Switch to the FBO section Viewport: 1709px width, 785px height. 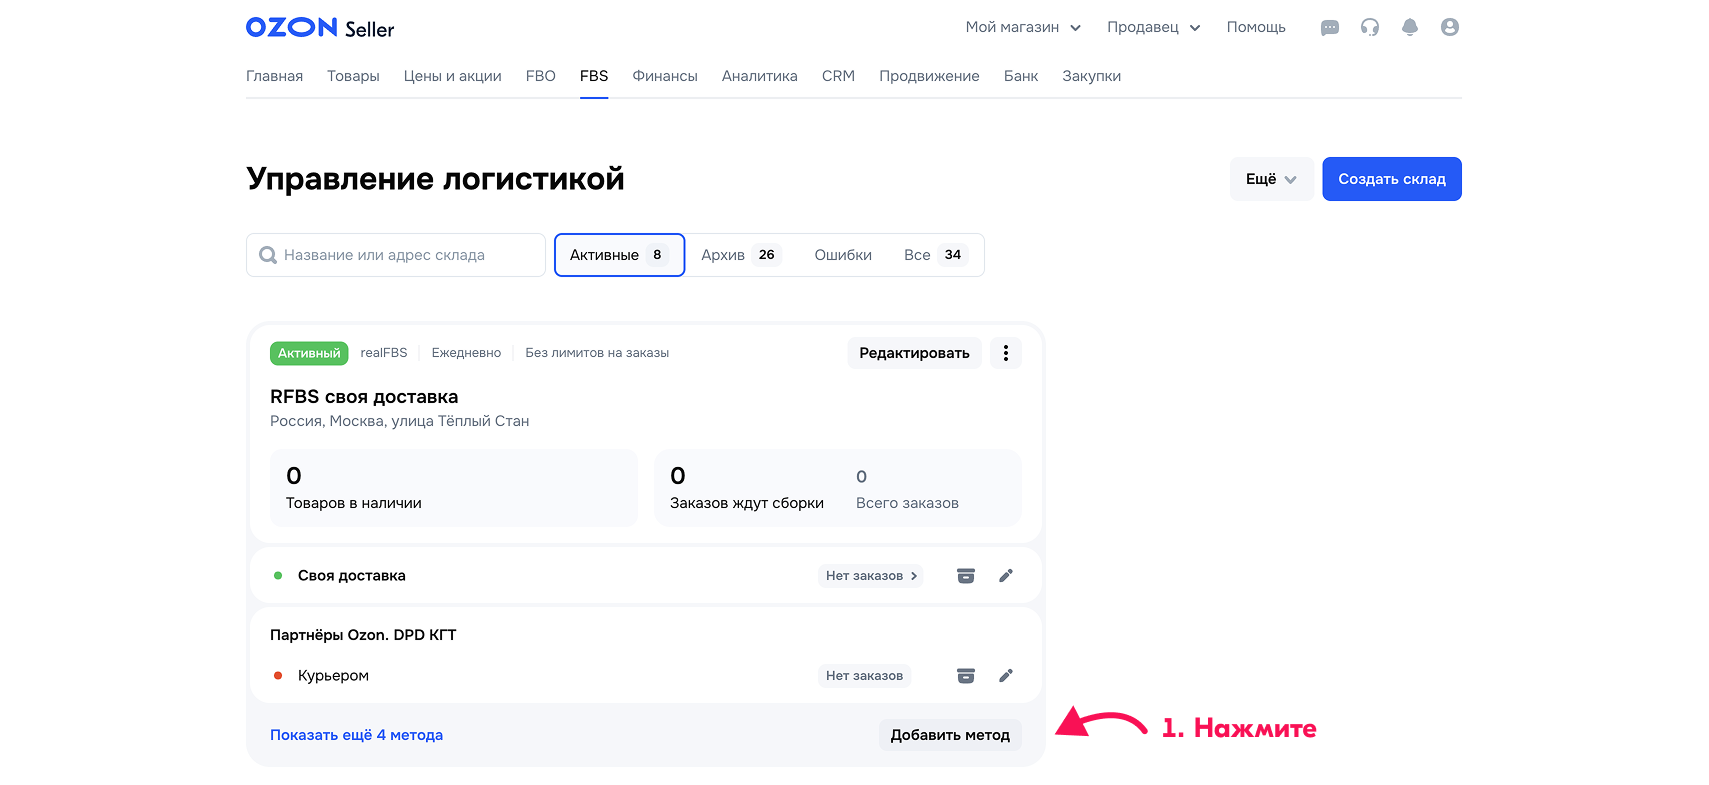pos(541,76)
